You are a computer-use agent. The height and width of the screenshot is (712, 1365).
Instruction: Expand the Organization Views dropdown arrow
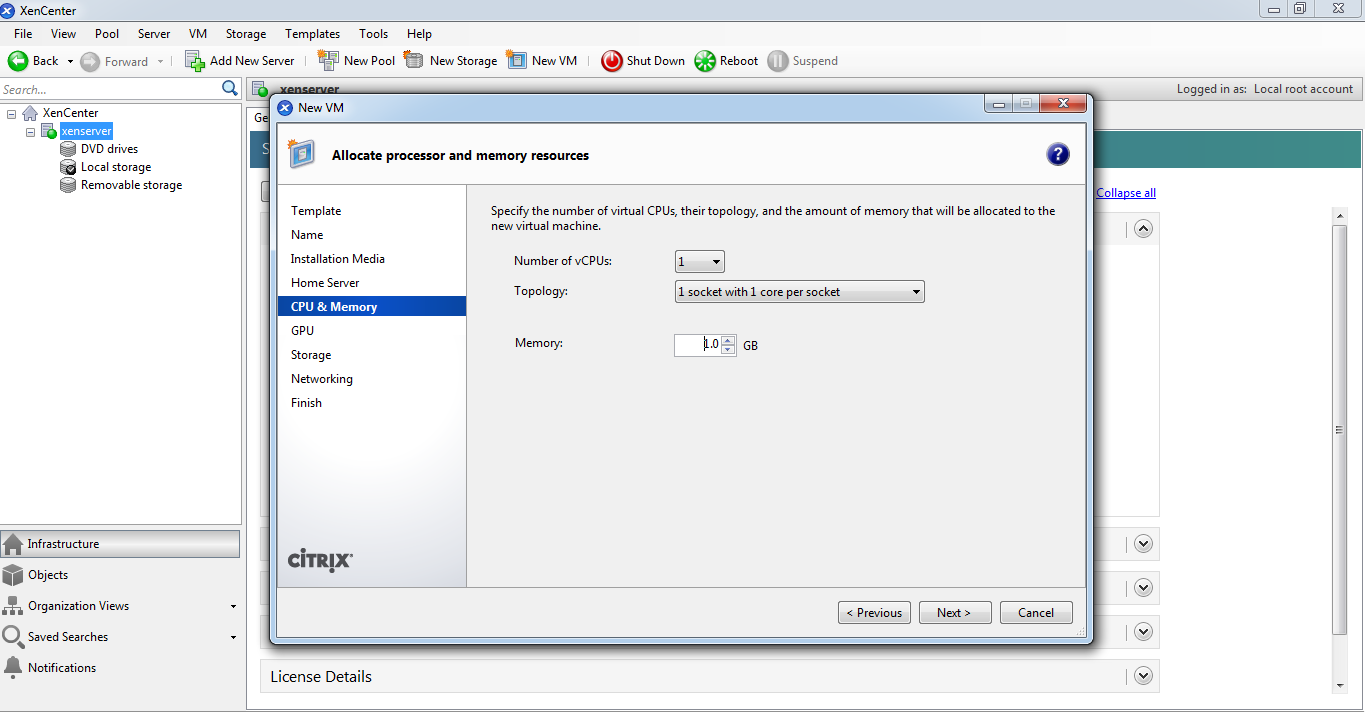click(233, 606)
